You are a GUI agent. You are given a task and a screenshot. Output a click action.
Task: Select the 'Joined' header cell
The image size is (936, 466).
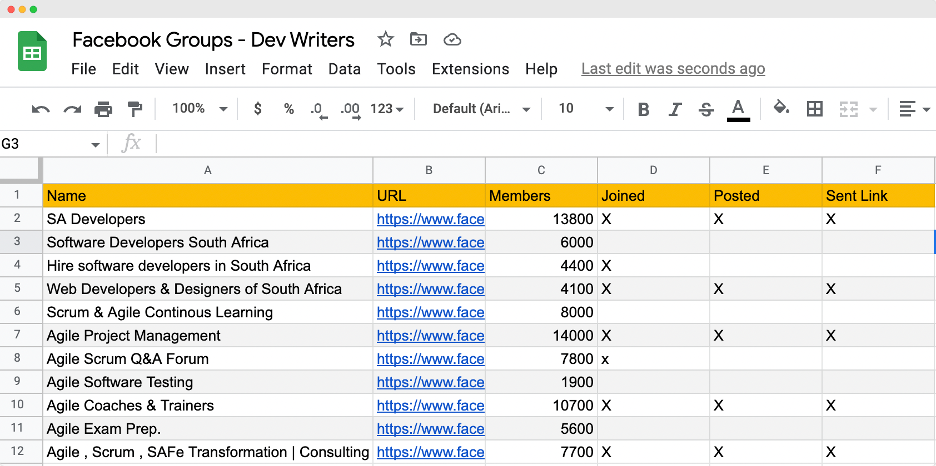pos(654,196)
